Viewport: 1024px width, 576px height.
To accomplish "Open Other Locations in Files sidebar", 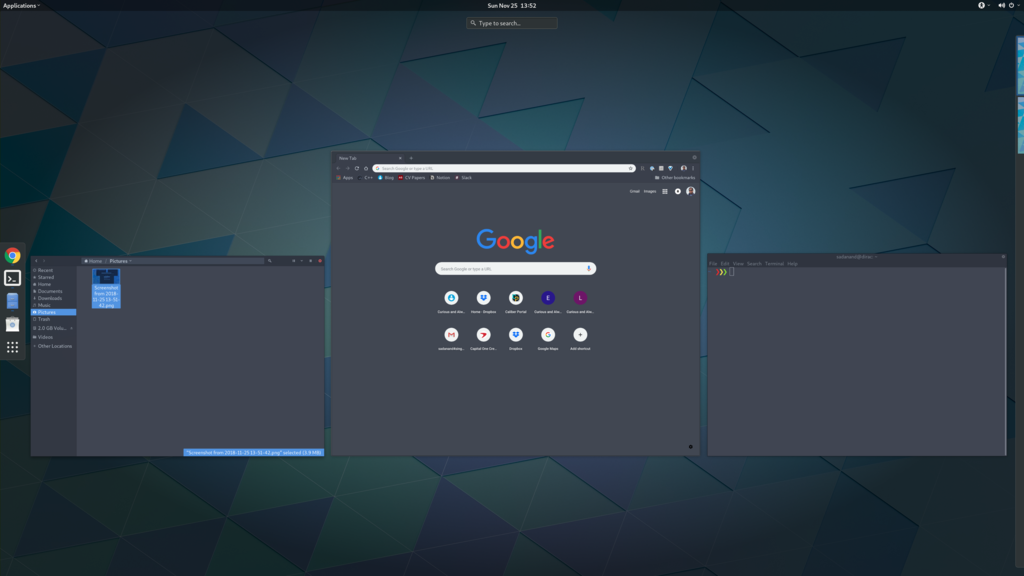I will click(54, 346).
